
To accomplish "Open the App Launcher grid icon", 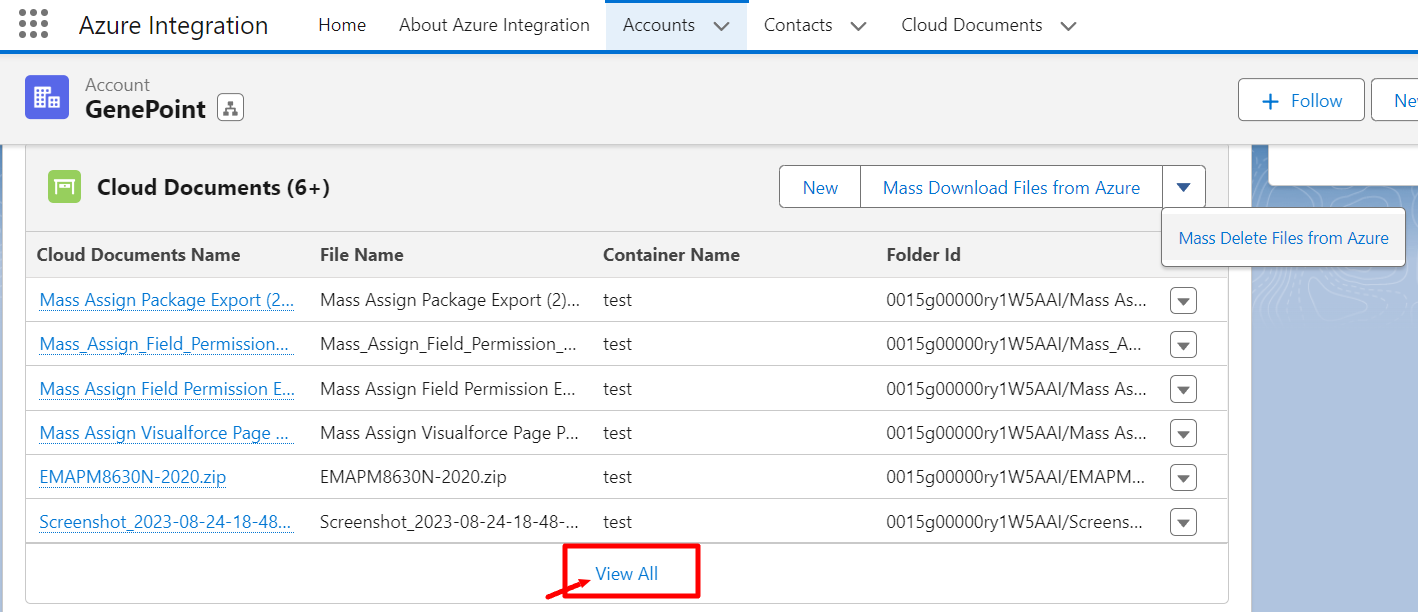I will pyautogui.click(x=33, y=25).
